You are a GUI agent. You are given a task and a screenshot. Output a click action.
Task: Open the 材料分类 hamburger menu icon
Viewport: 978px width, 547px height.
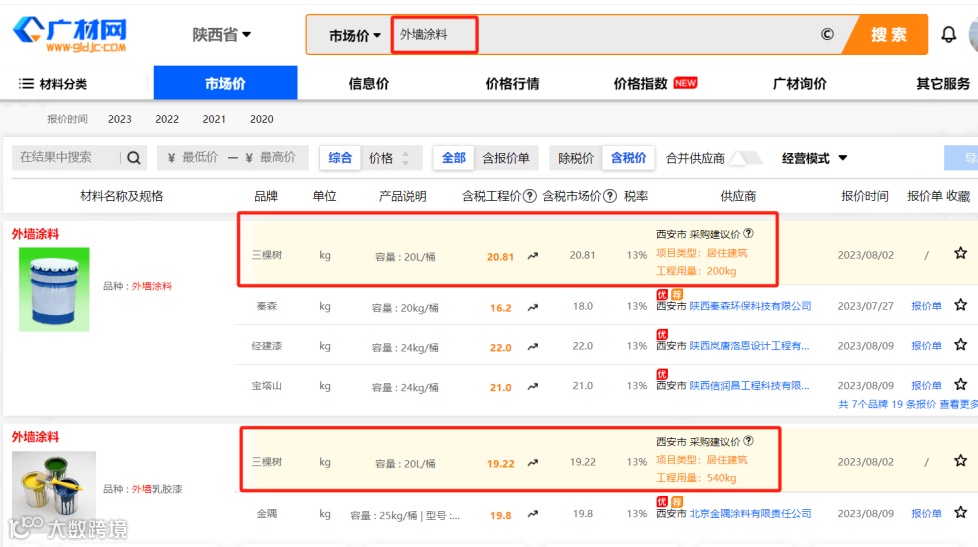pos(26,84)
